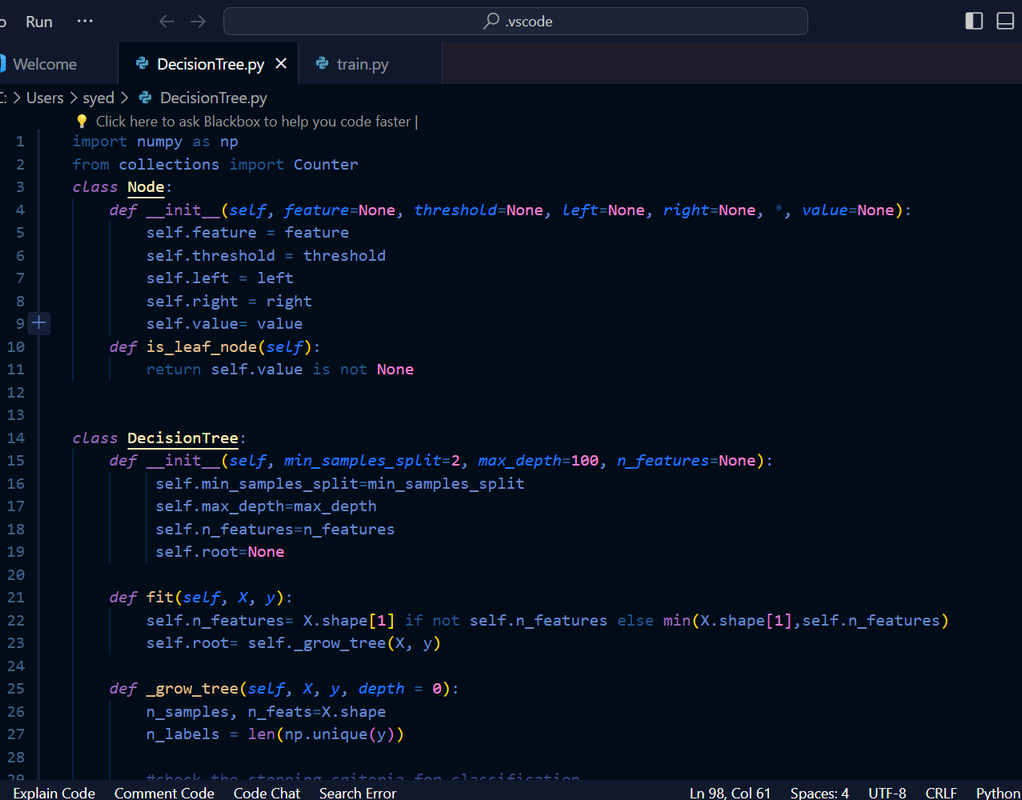Viewport: 1022px width, 800px height.
Task: Select the DecisionTree.py tab
Action: click(x=210, y=64)
